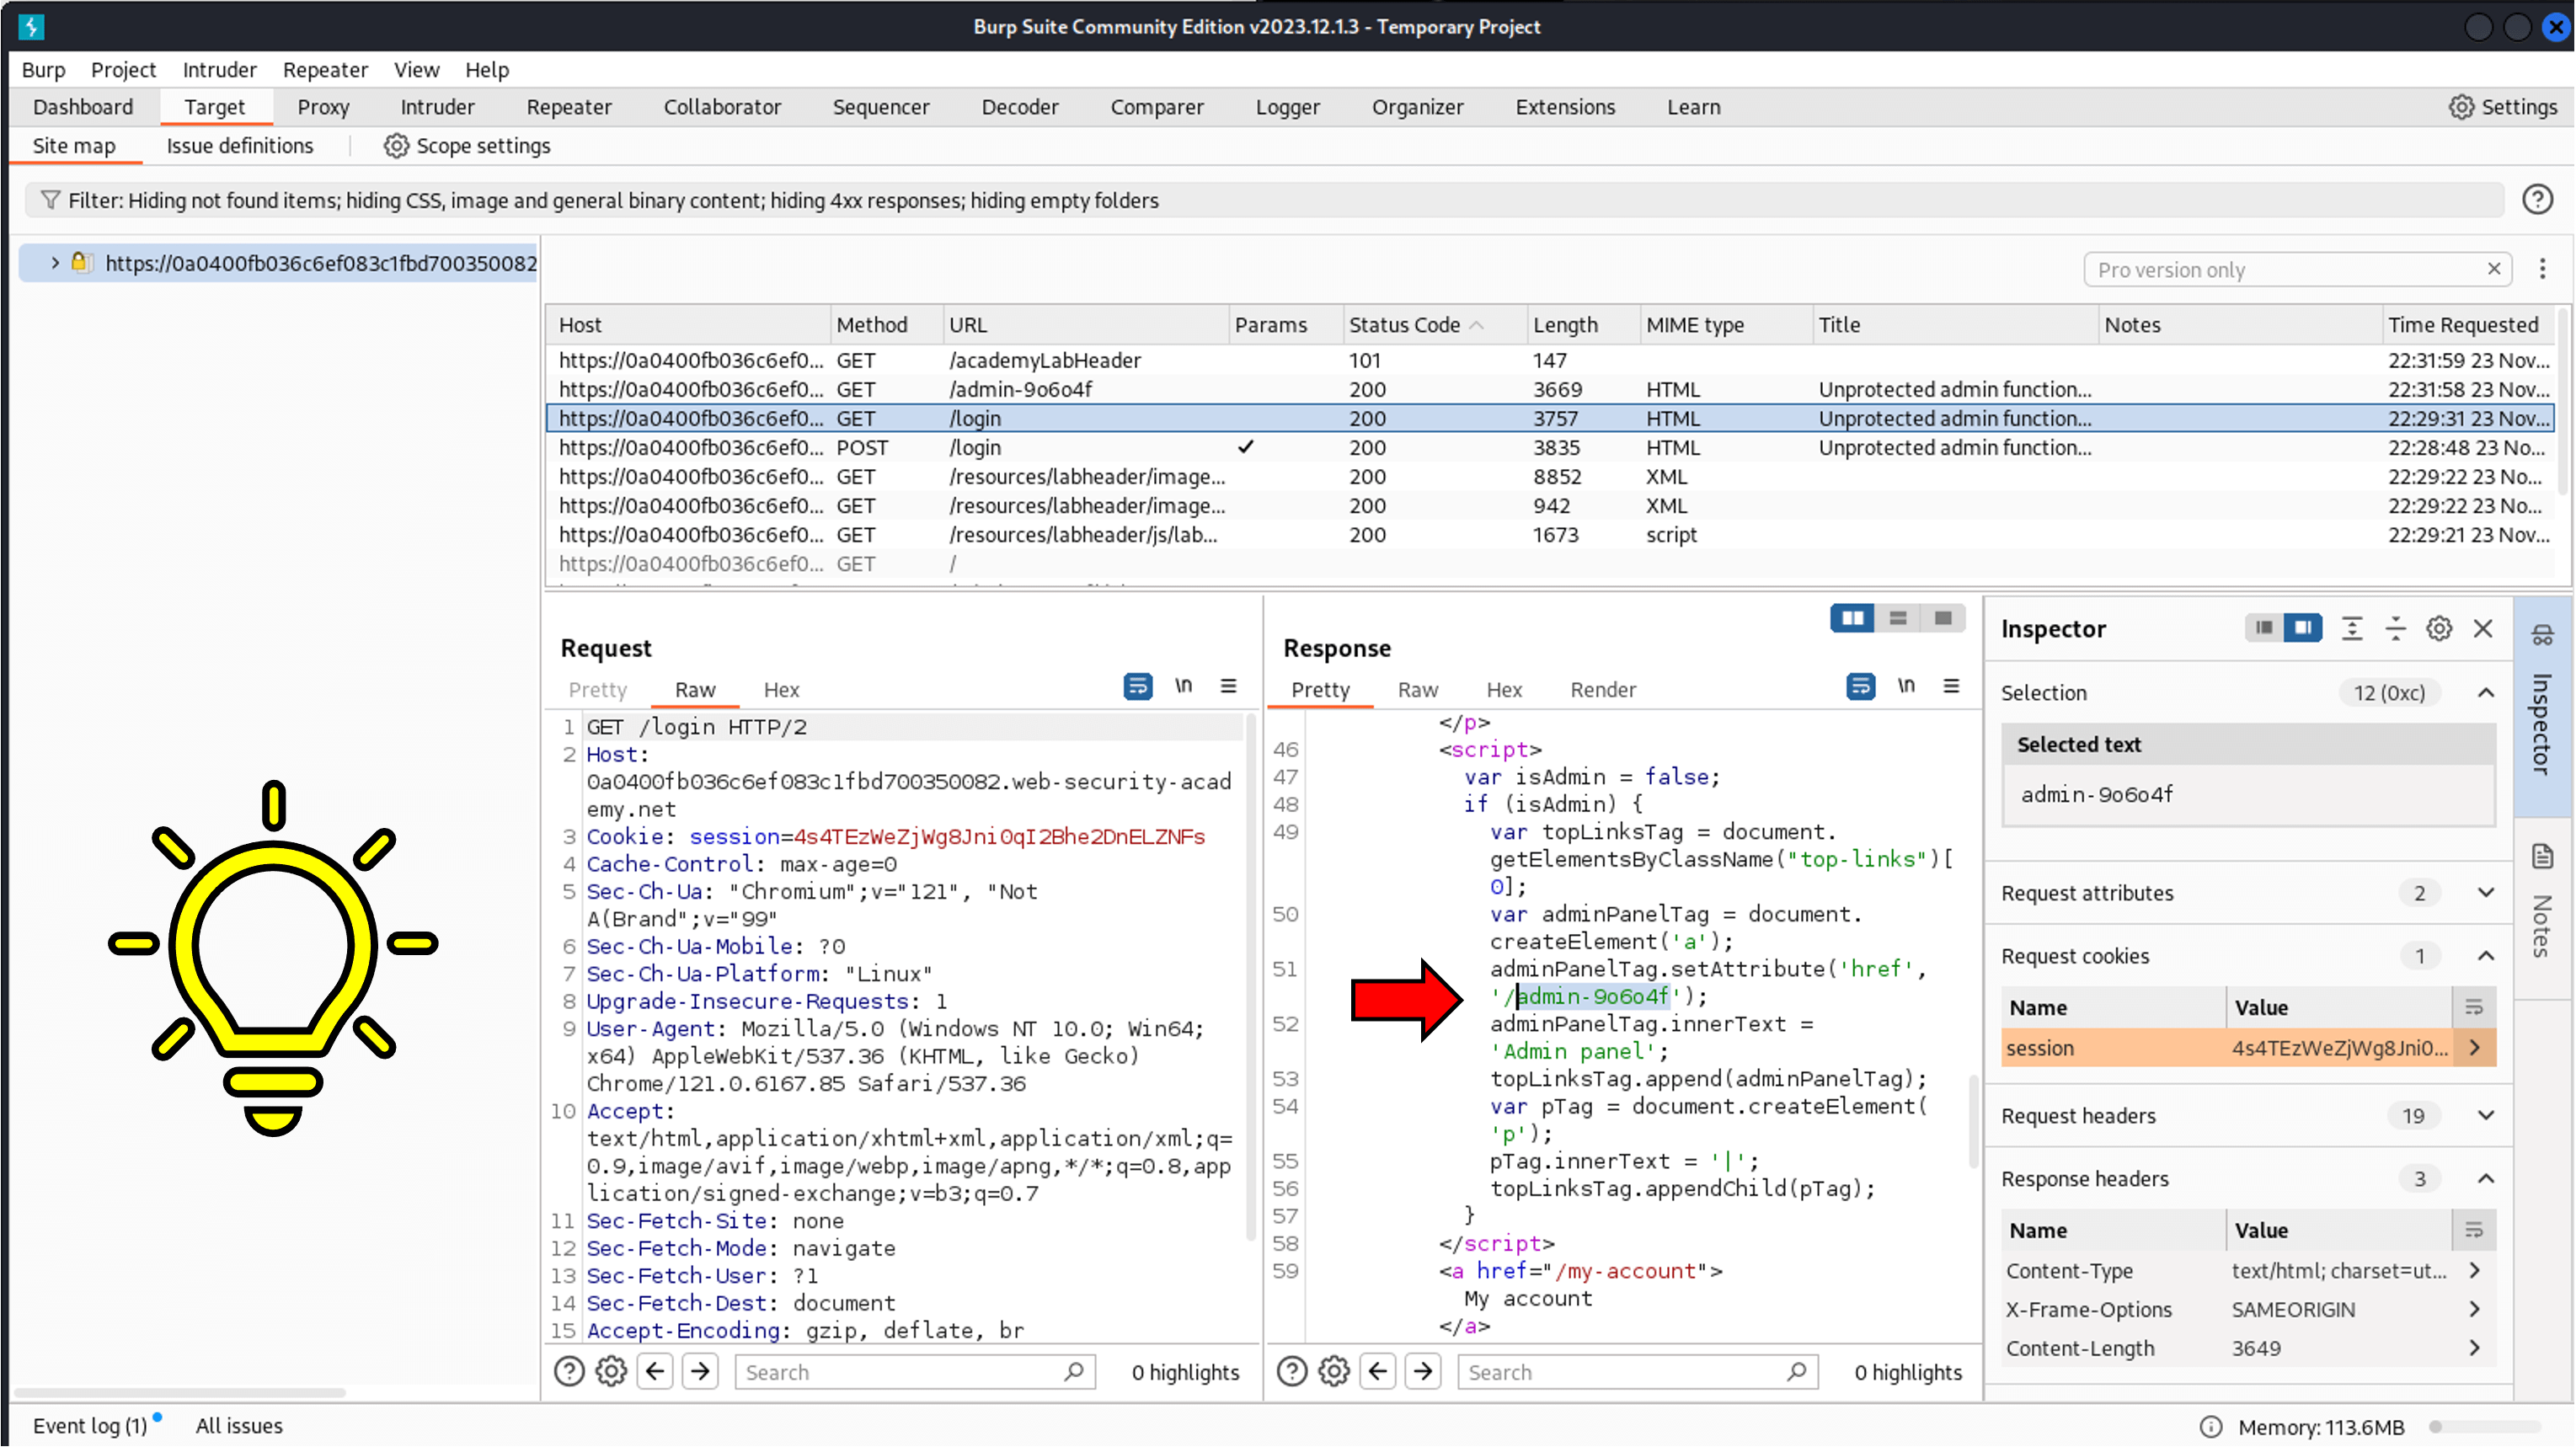Switch Request view to Hex
Screen dimensions: 2576x1447
pyautogui.click(x=781, y=690)
